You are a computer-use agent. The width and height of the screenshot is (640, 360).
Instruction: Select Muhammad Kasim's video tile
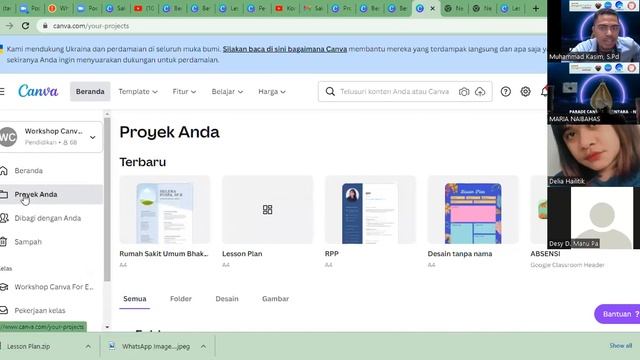click(593, 31)
